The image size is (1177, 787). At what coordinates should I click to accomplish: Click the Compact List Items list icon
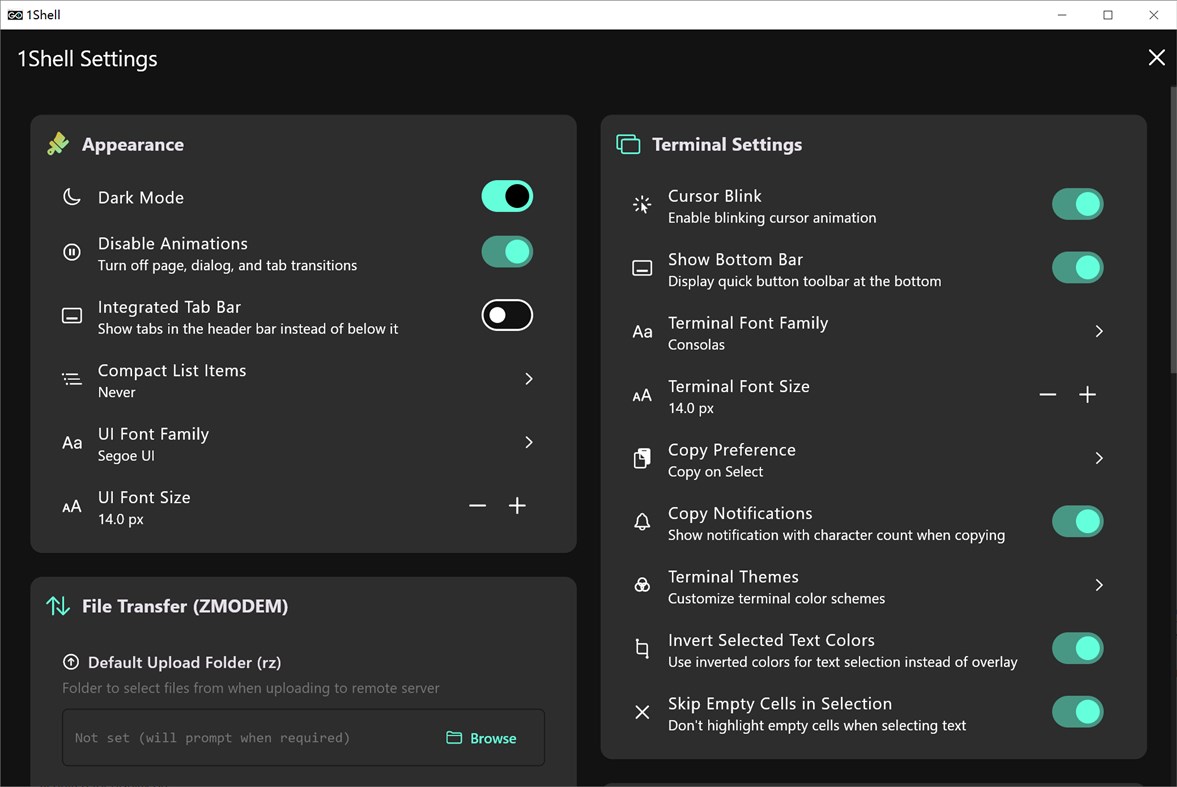71,379
